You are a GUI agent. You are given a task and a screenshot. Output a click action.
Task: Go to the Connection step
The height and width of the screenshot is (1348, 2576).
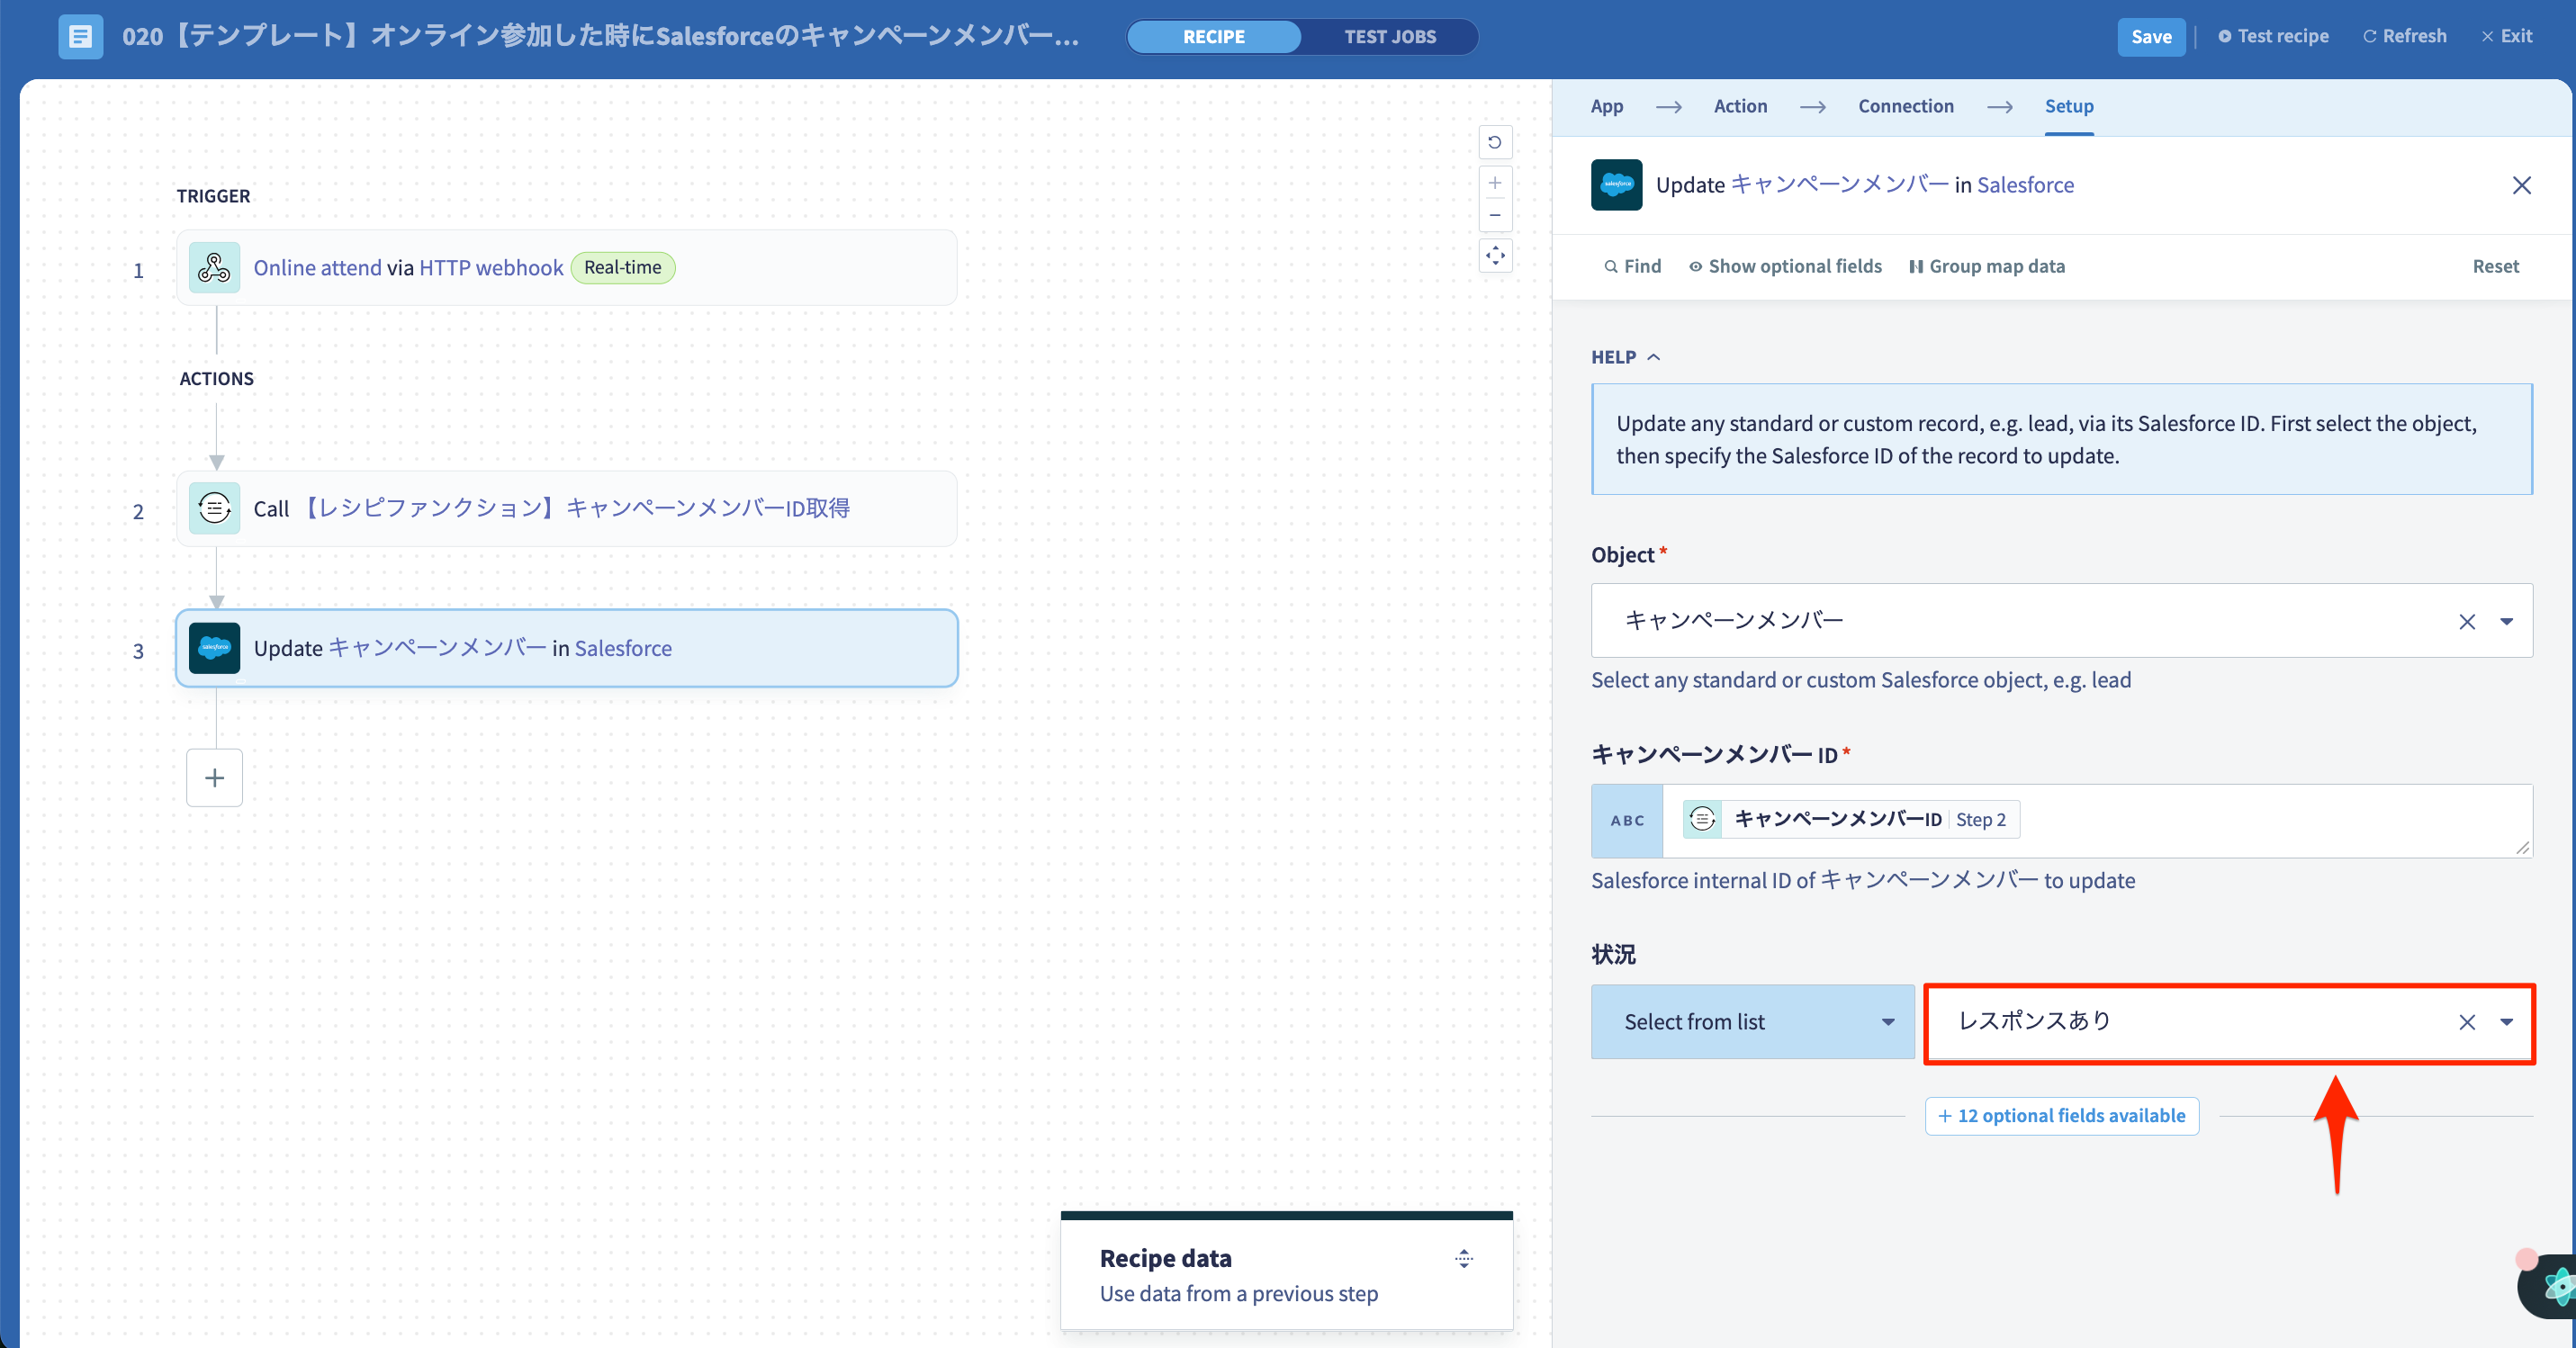point(1905,106)
